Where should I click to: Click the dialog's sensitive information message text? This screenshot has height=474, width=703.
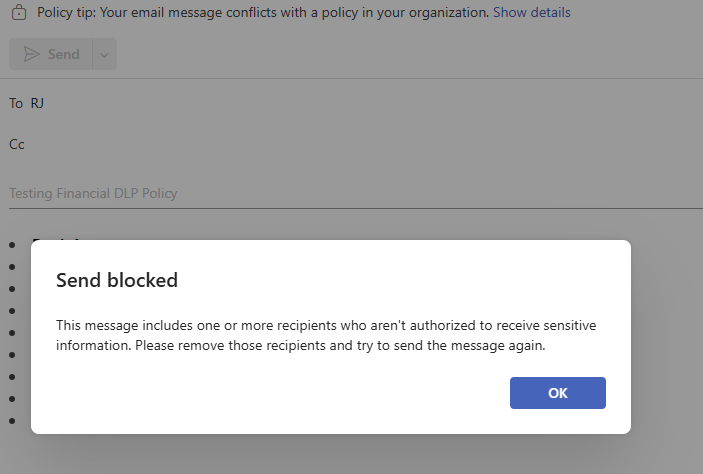pos(326,335)
